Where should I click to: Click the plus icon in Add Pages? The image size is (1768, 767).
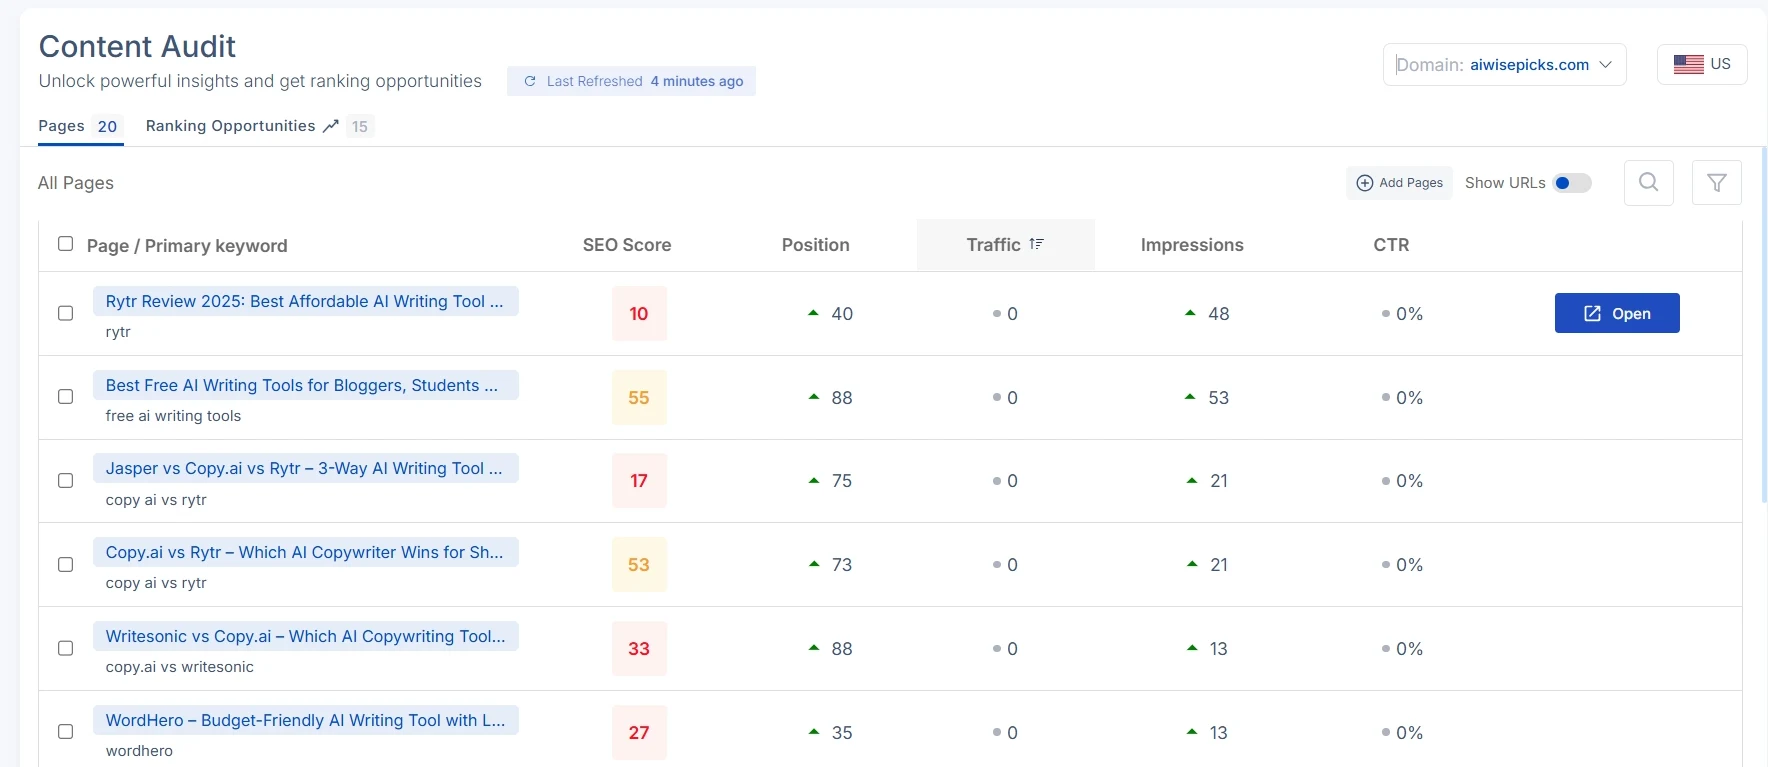[x=1364, y=183]
